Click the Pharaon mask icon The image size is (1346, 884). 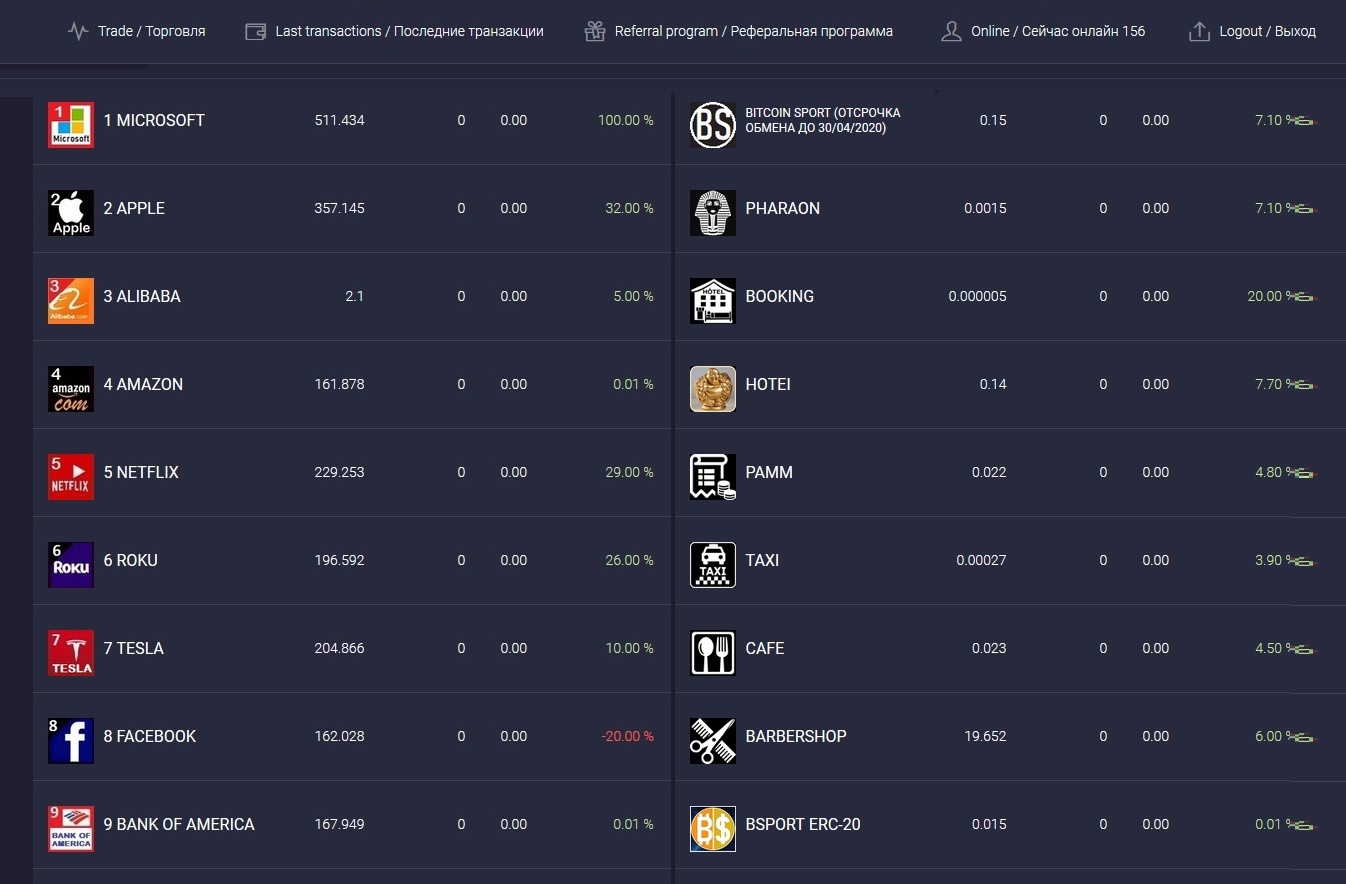tap(713, 213)
